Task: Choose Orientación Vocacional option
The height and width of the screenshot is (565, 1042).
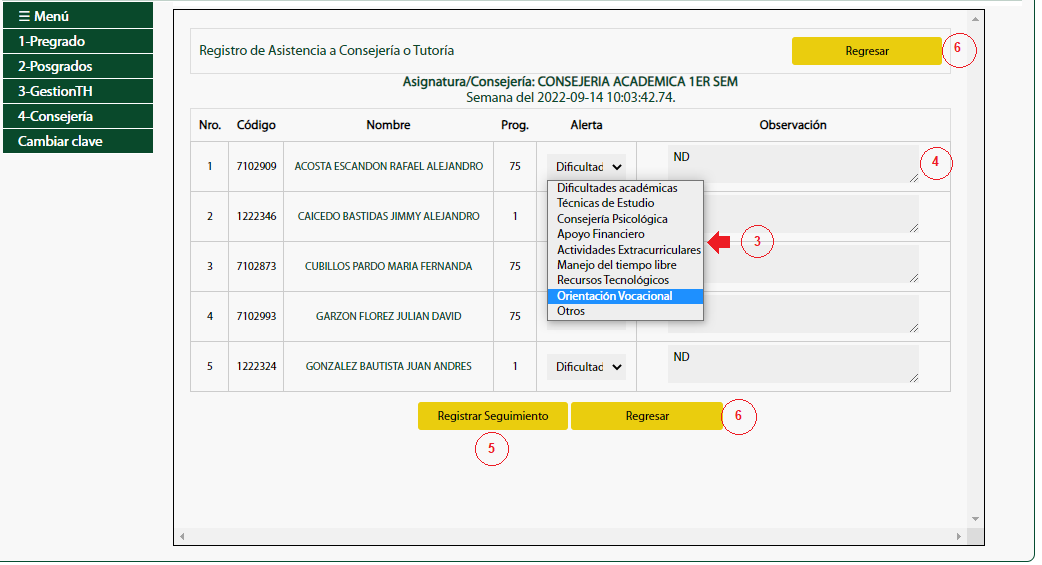Action: tap(625, 296)
